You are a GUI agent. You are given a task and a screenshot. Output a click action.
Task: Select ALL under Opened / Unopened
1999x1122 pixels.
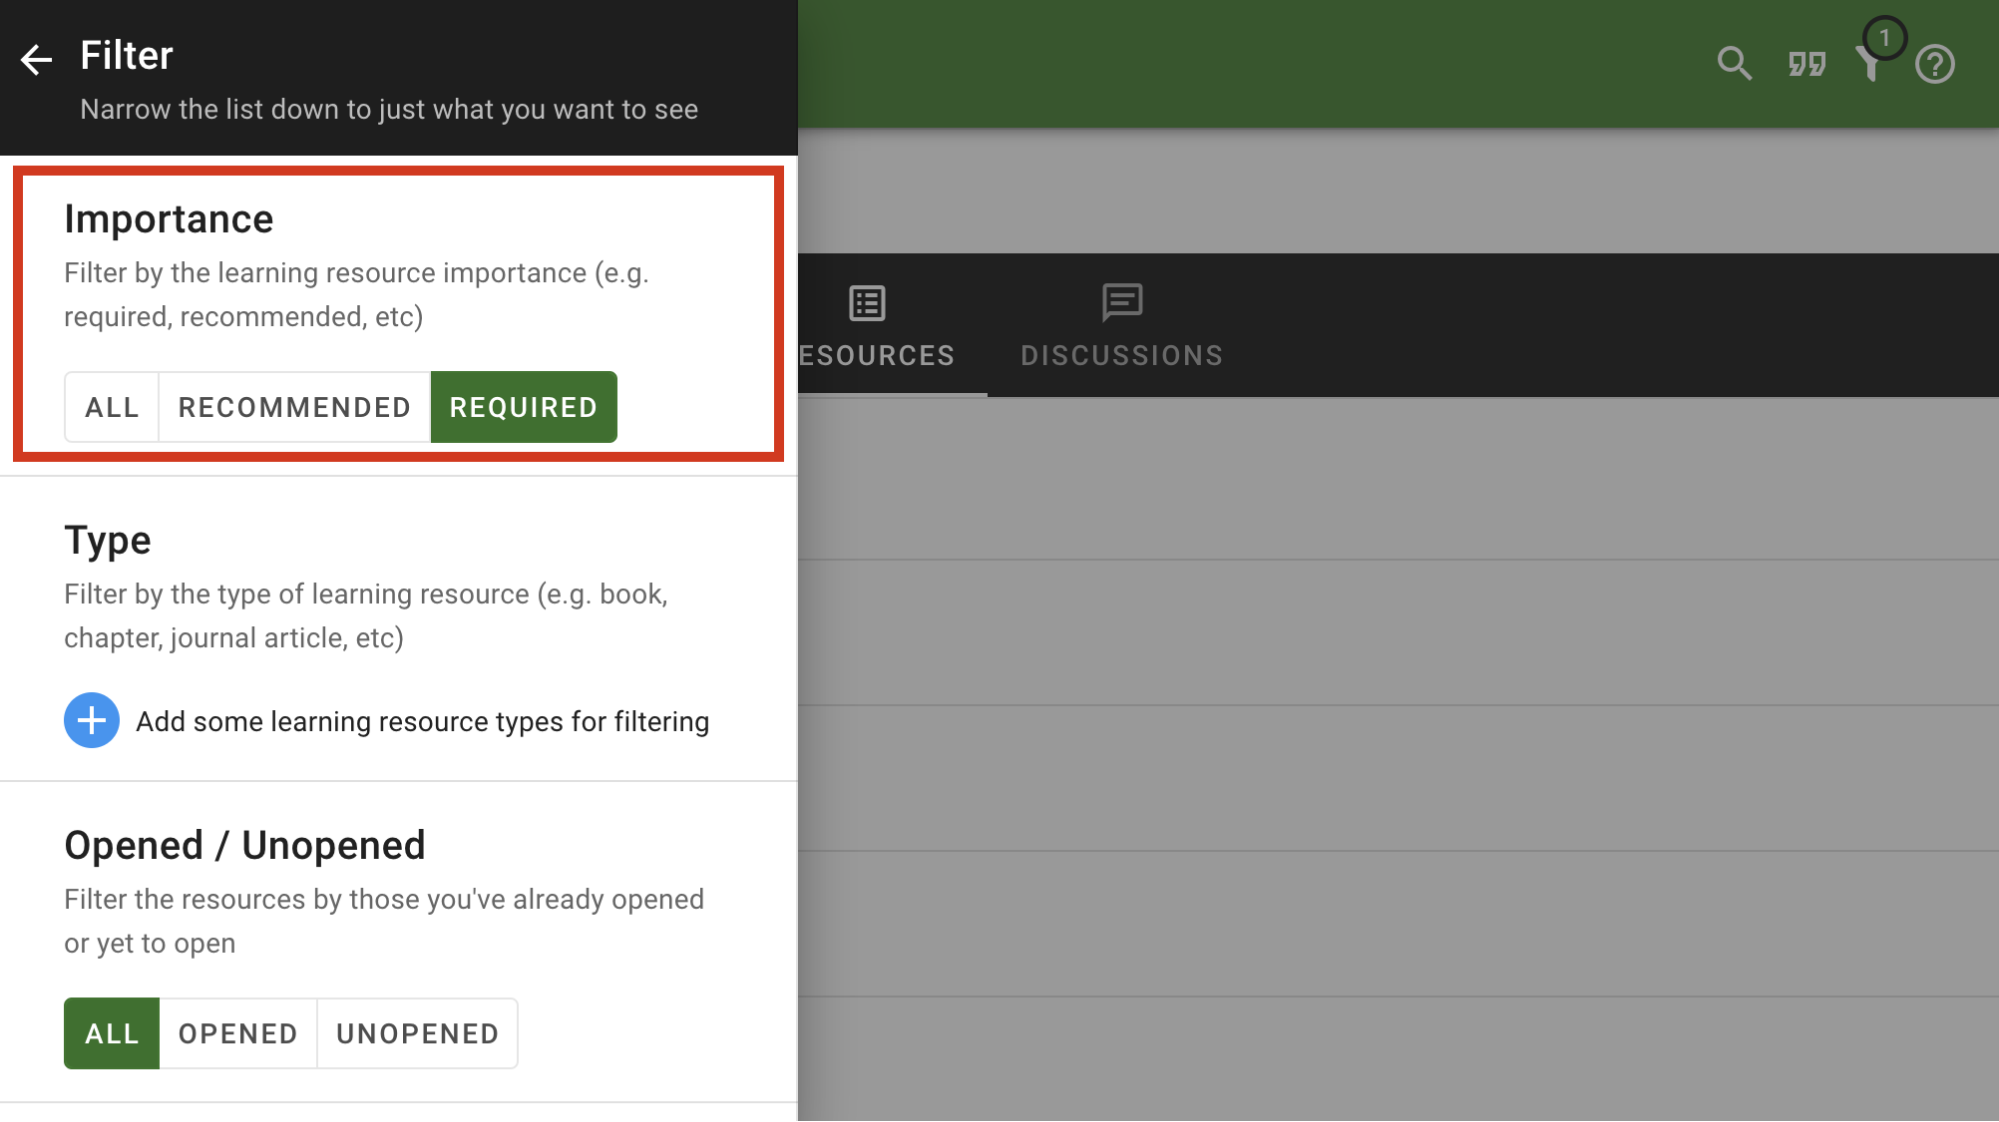(111, 1033)
